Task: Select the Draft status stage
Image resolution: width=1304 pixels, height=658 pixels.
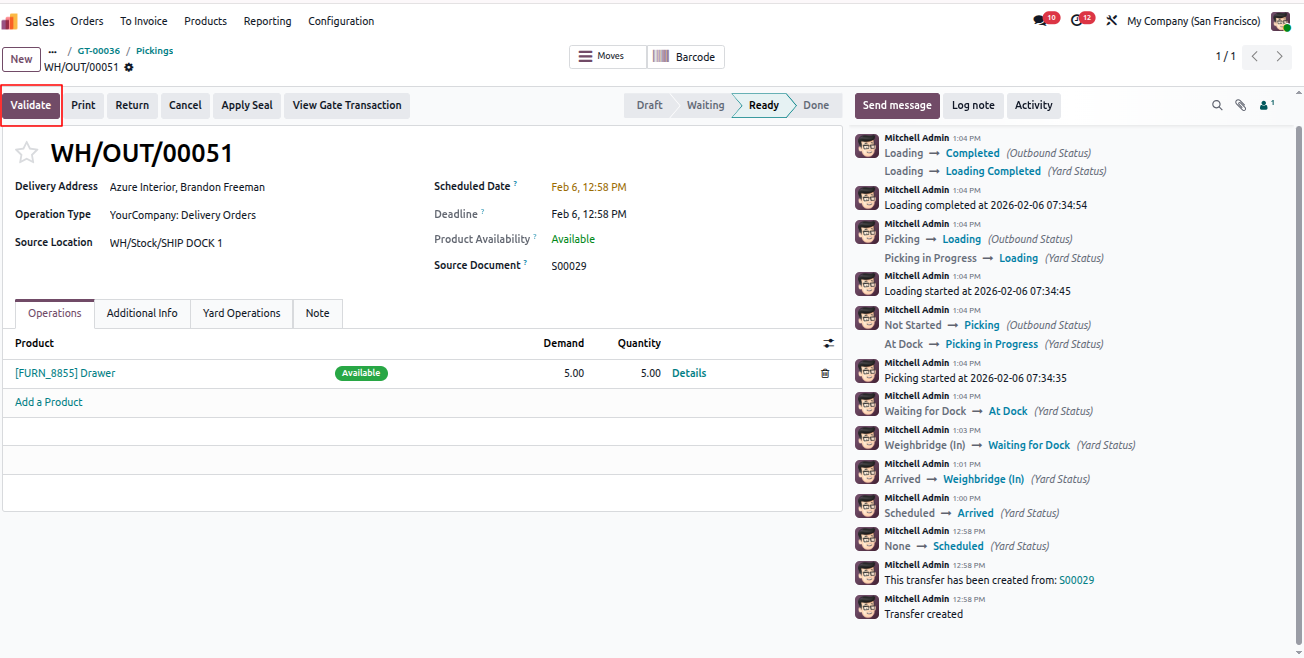Action: [649, 105]
